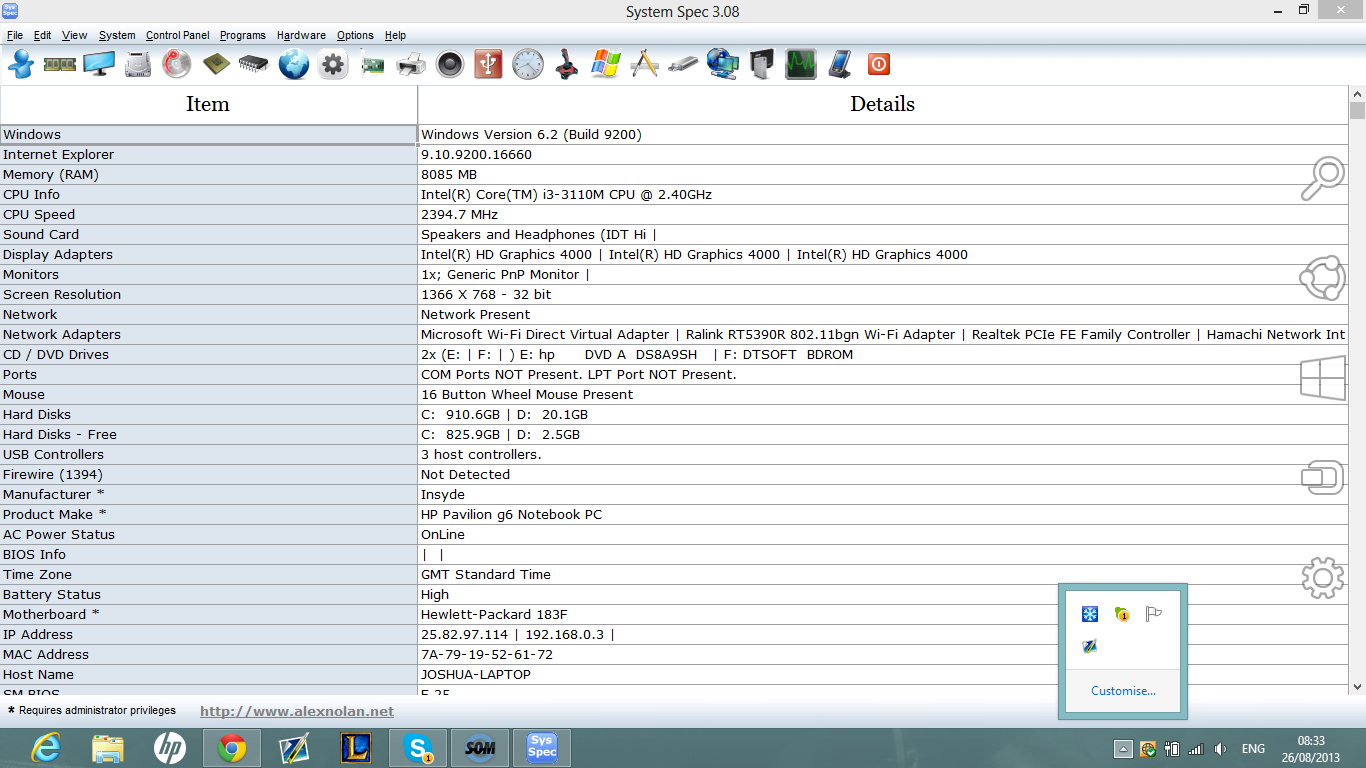Click the Action Center flag tray icon
Image resolution: width=1366 pixels, height=768 pixels.
(x=1154, y=614)
